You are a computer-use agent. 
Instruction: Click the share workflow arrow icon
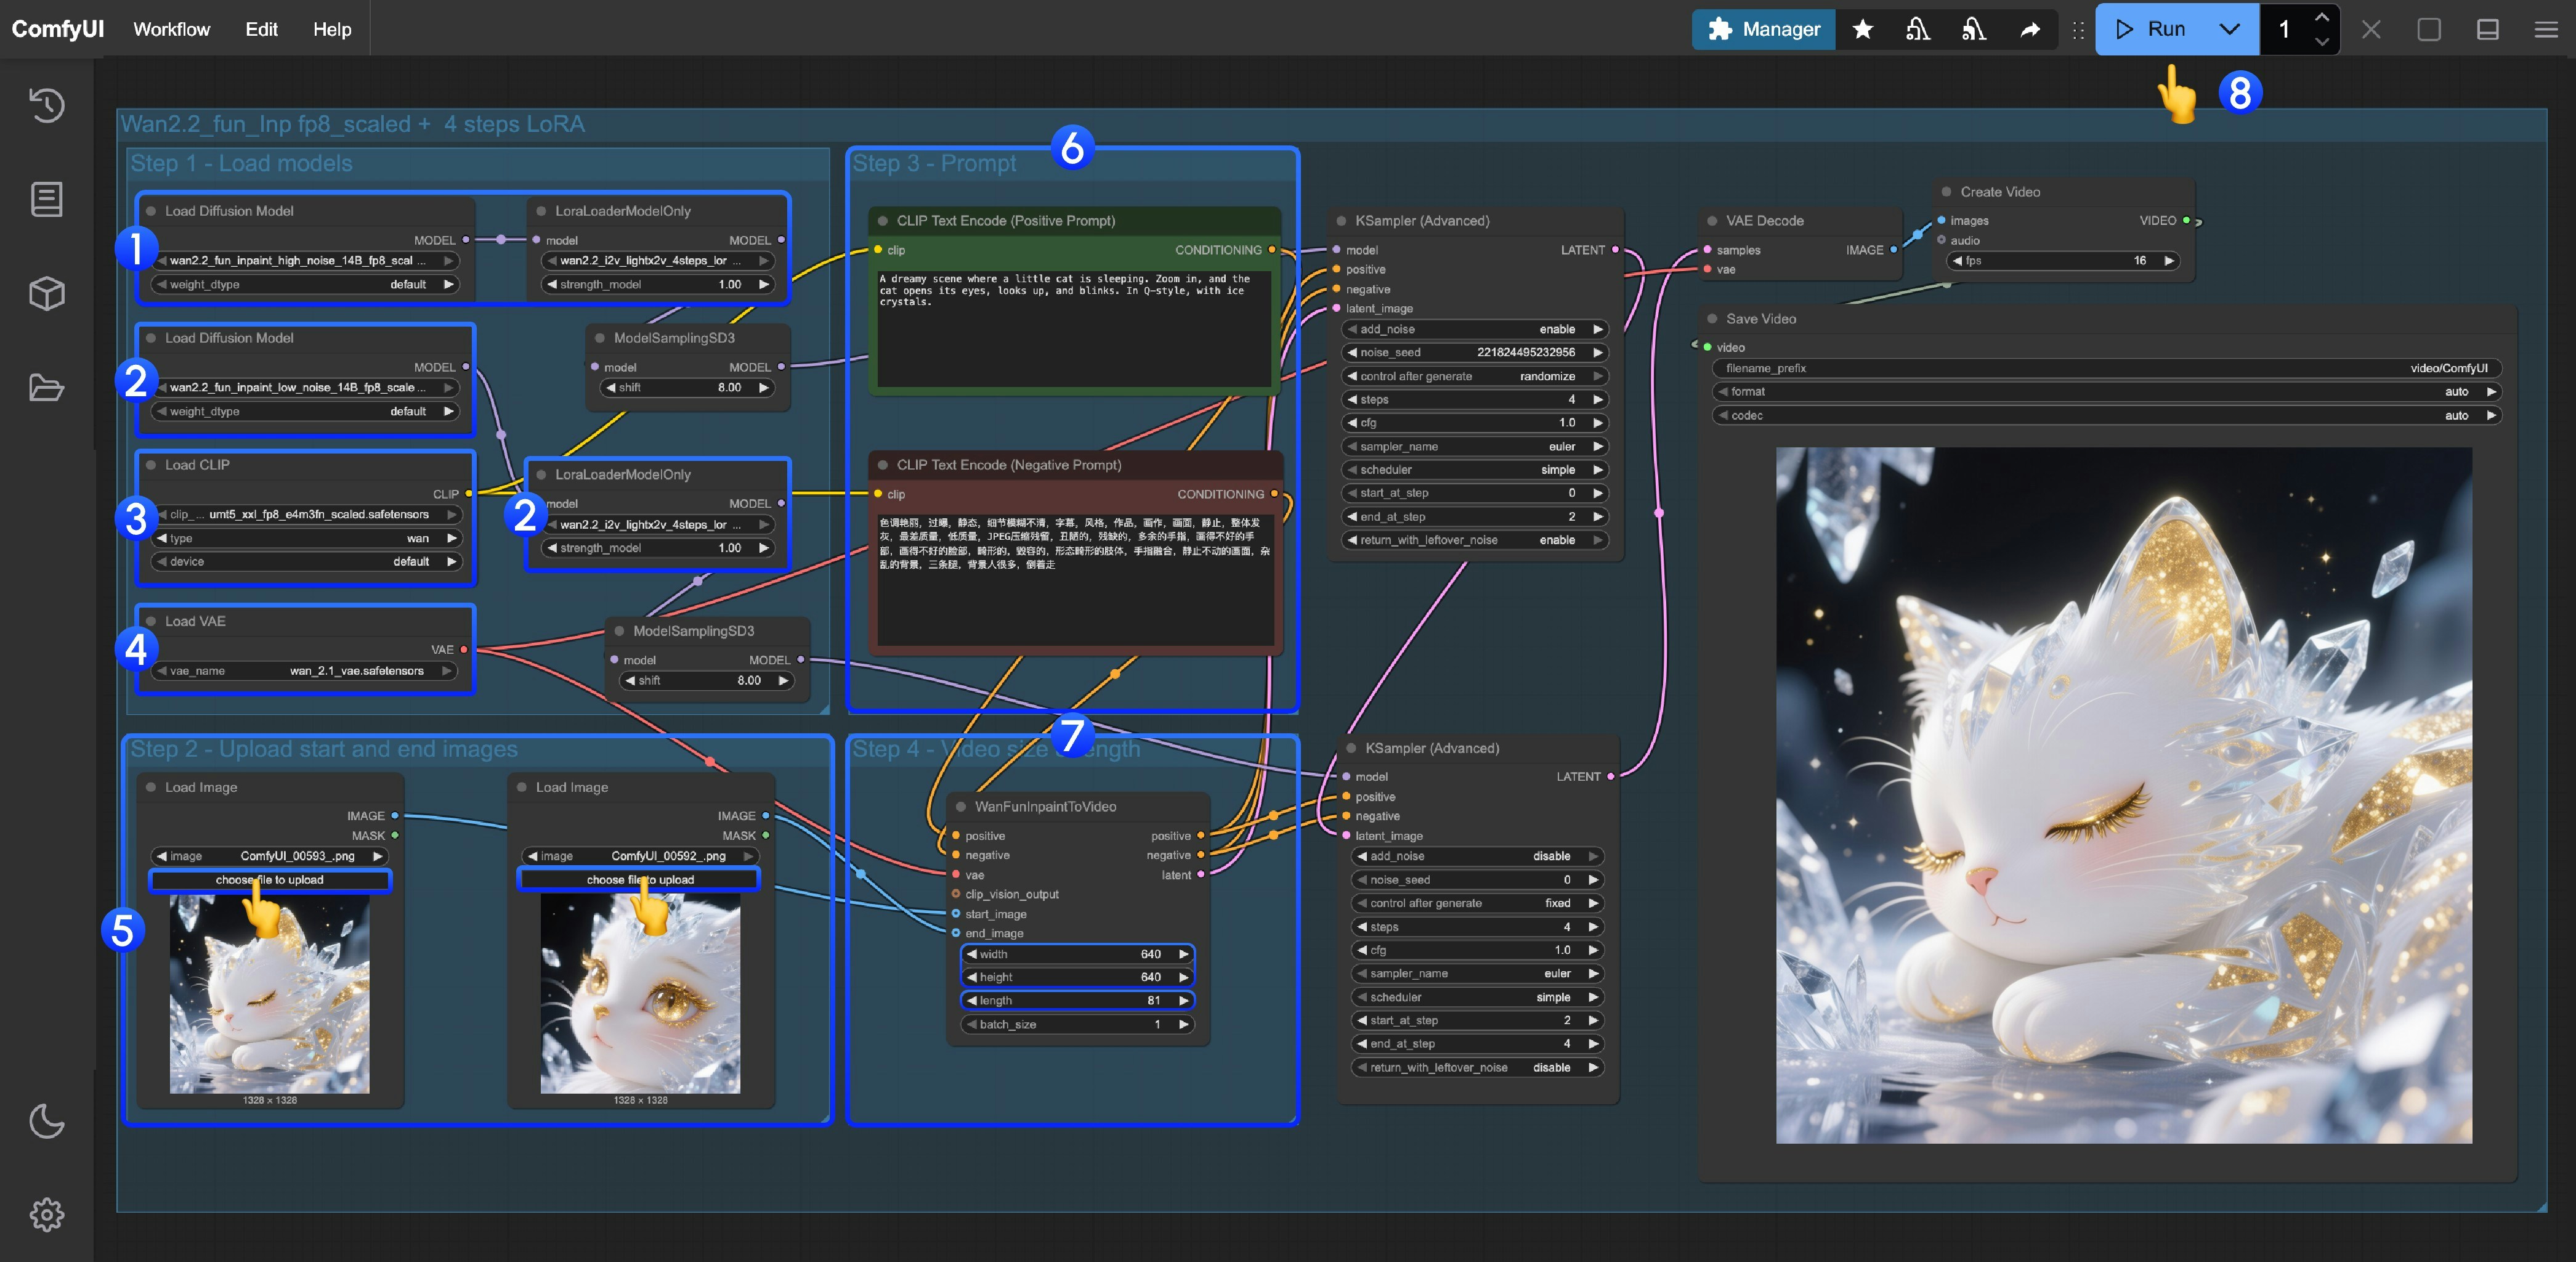click(x=2030, y=29)
